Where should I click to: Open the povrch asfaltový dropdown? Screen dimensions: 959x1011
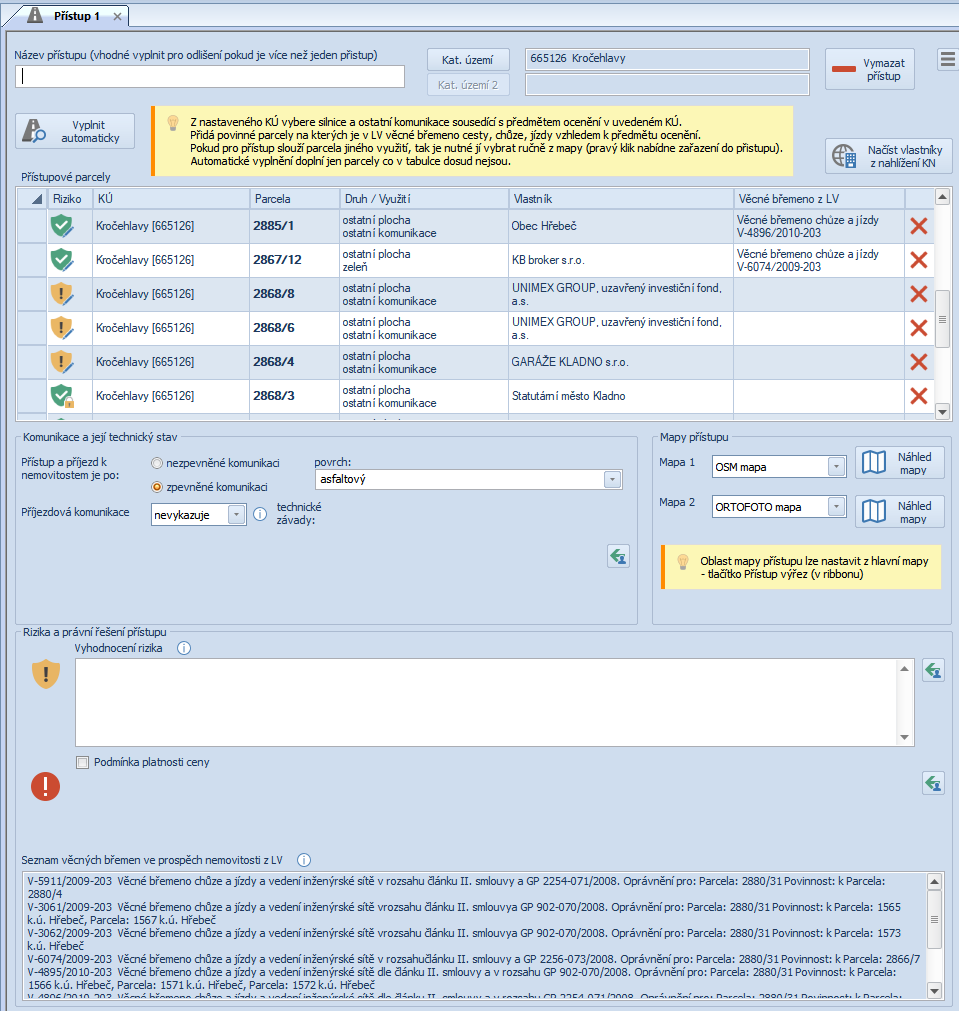point(612,479)
